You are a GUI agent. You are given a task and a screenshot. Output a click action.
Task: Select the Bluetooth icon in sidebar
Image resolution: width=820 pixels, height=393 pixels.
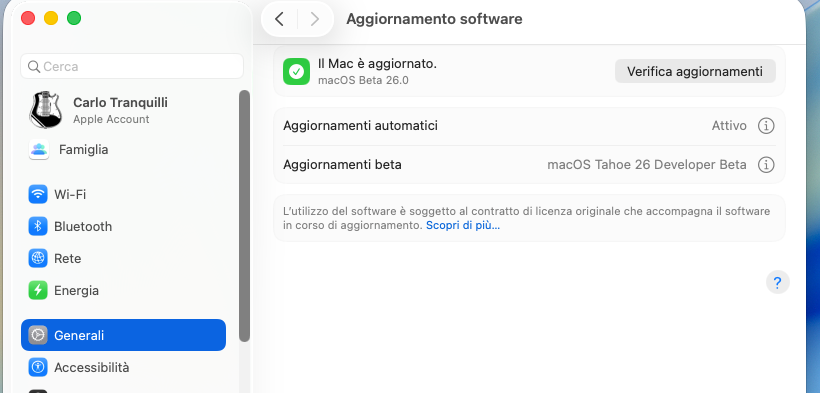point(38,227)
